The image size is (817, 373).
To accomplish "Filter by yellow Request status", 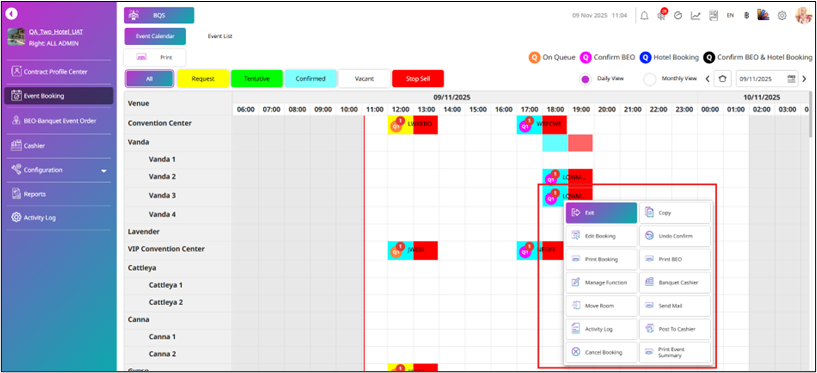I will point(203,79).
